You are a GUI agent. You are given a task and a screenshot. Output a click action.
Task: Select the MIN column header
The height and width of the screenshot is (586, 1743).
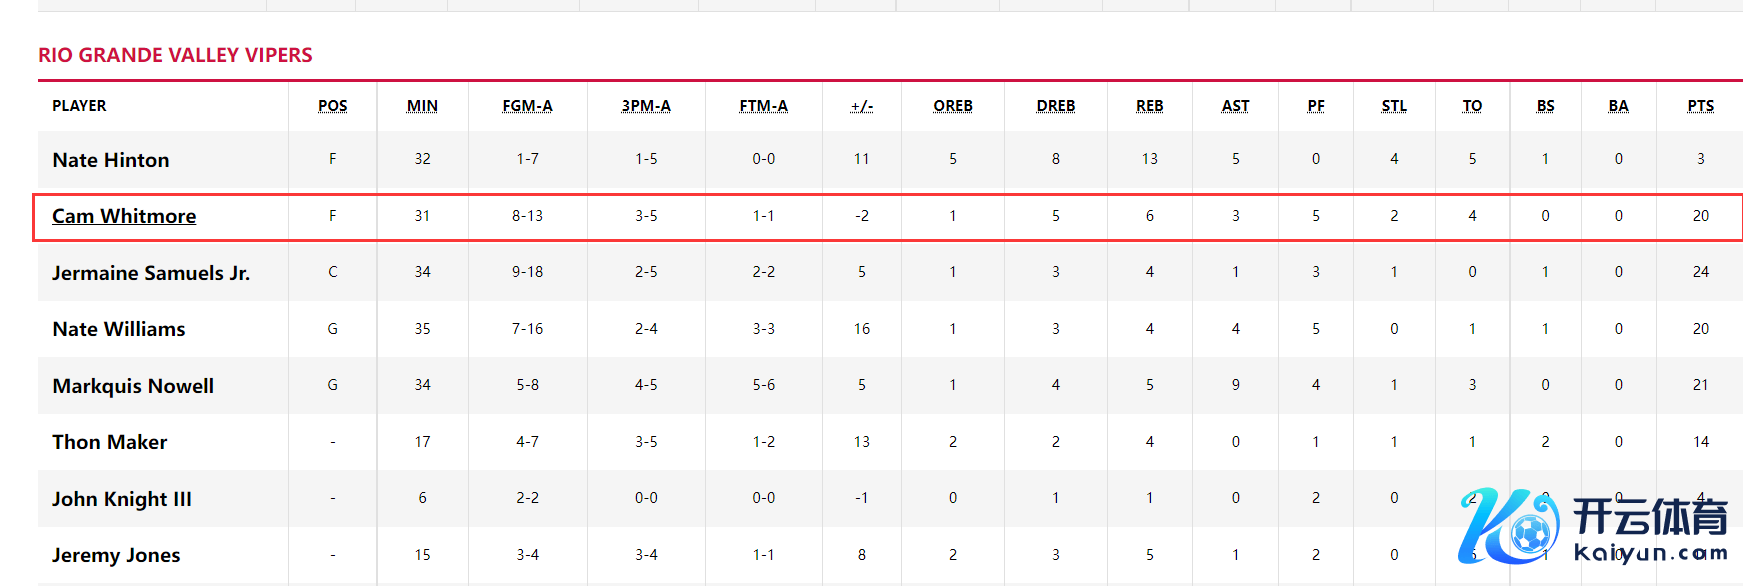pyautogui.click(x=422, y=106)
